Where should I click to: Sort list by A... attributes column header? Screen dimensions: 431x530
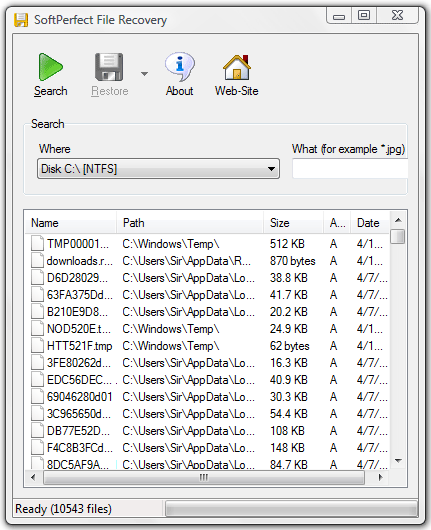point(337,223)
